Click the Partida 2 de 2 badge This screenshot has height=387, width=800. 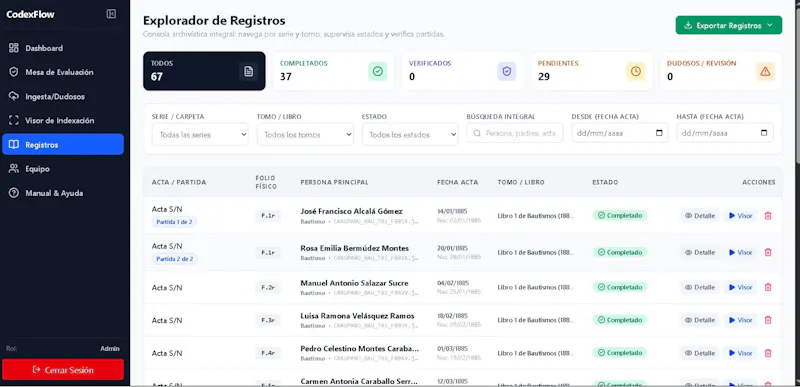(x=174, y=259)
